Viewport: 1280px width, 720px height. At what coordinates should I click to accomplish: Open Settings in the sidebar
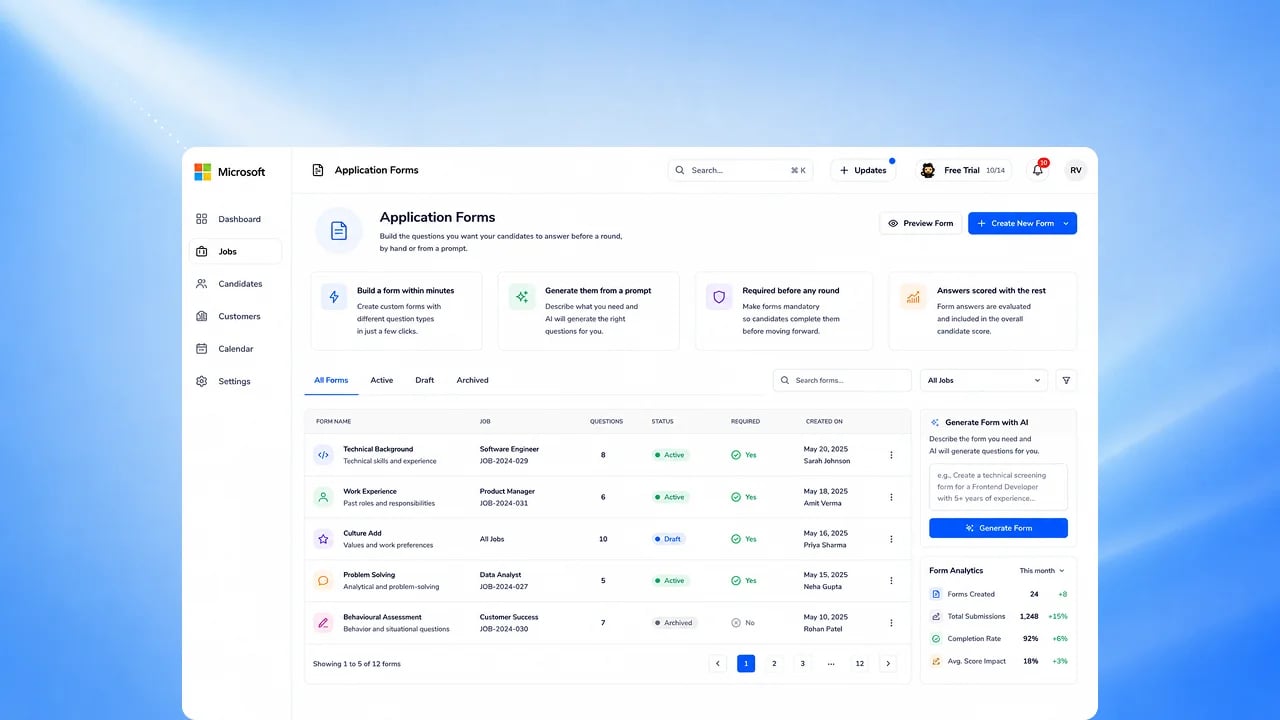tap(235, 381)
